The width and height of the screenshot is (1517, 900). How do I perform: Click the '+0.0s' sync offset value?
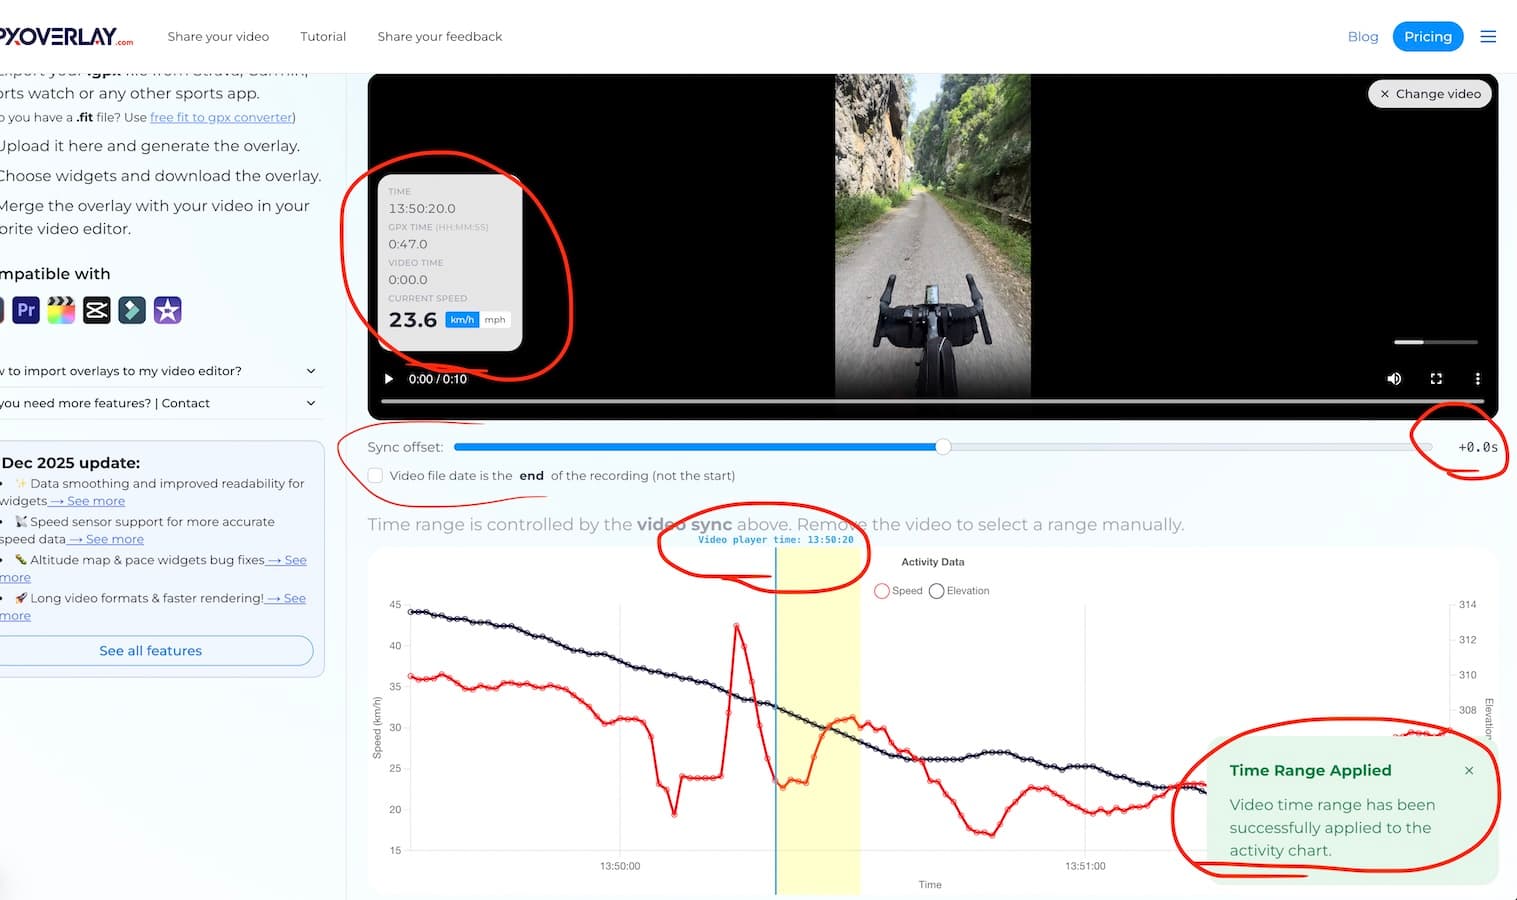click(x=1478, y=447)
